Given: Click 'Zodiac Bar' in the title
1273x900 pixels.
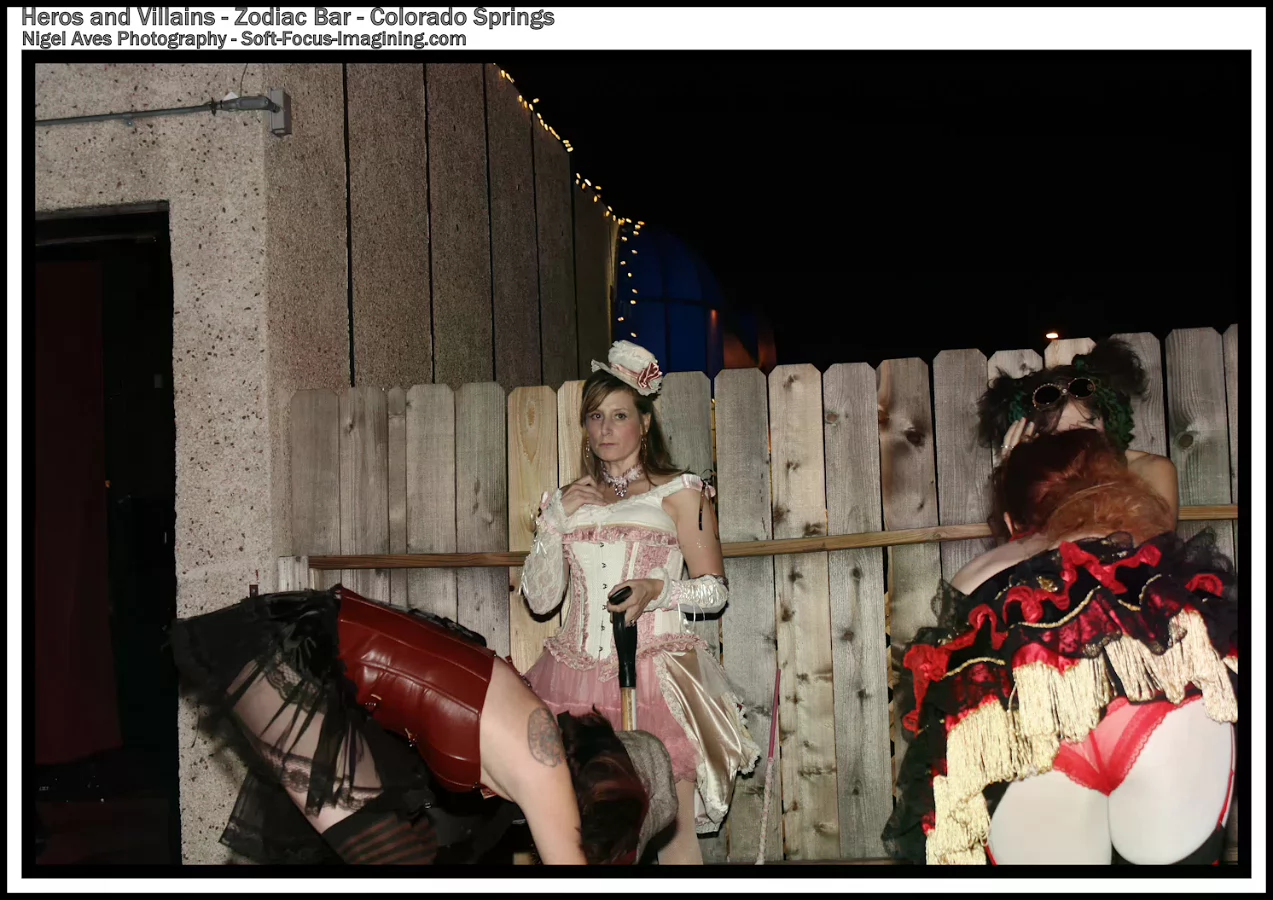Looking at the screenshot, I should pos(293,17).
